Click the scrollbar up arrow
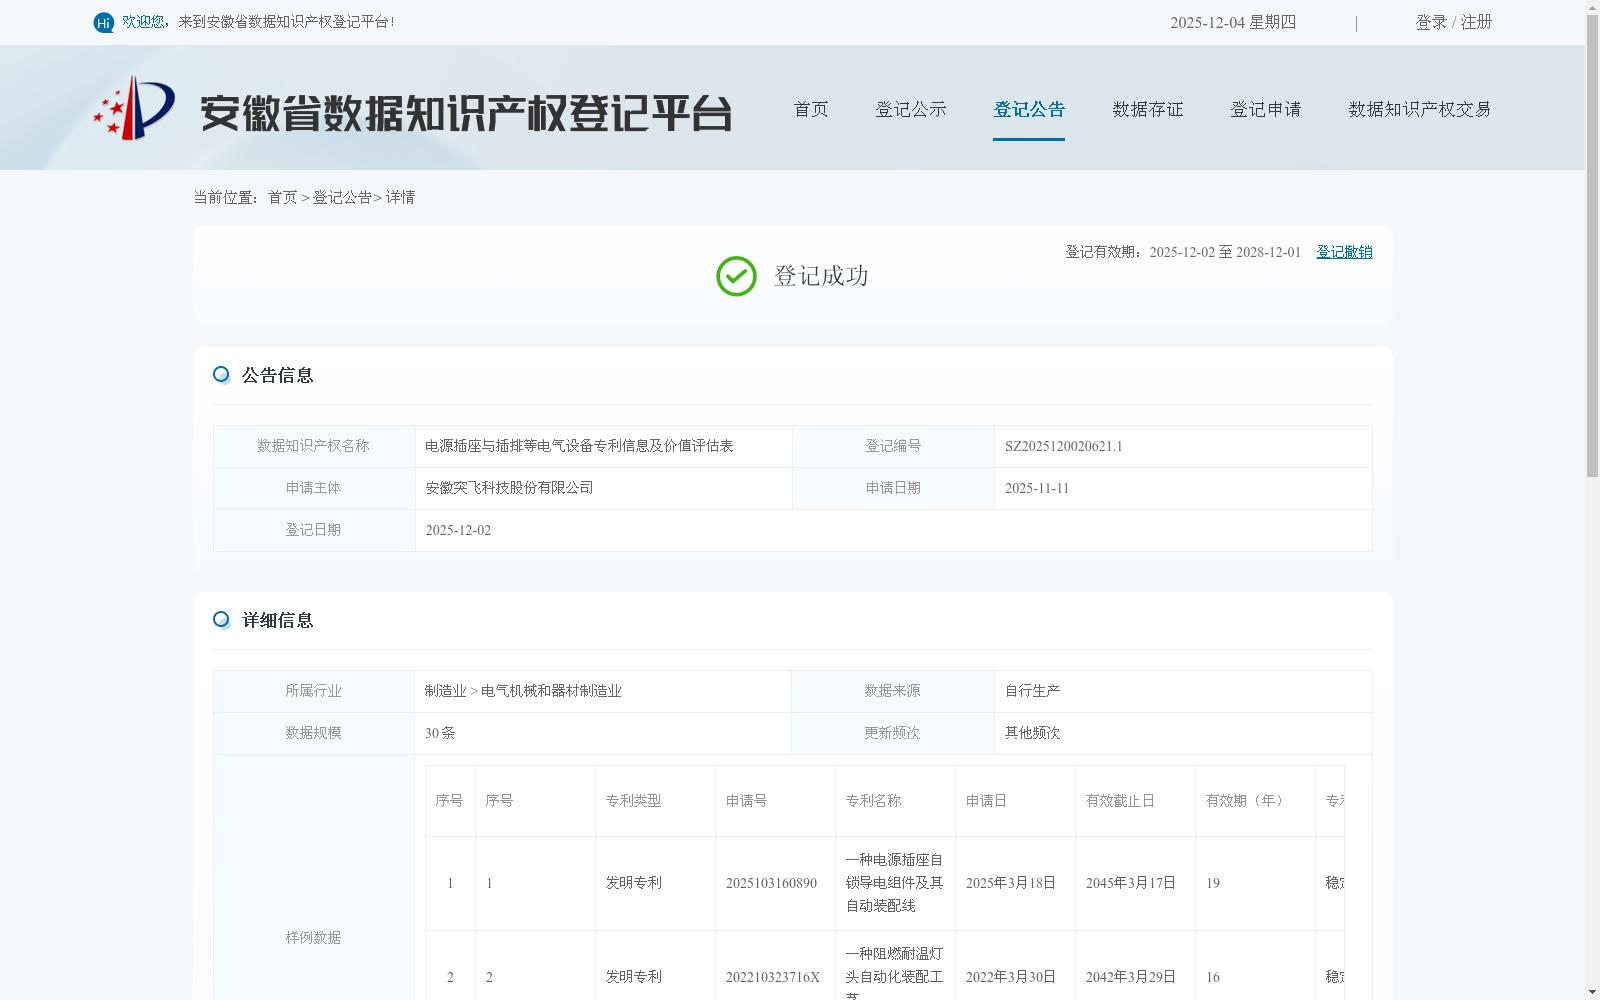The image size is (1600, 1000). coord(1592,7)
